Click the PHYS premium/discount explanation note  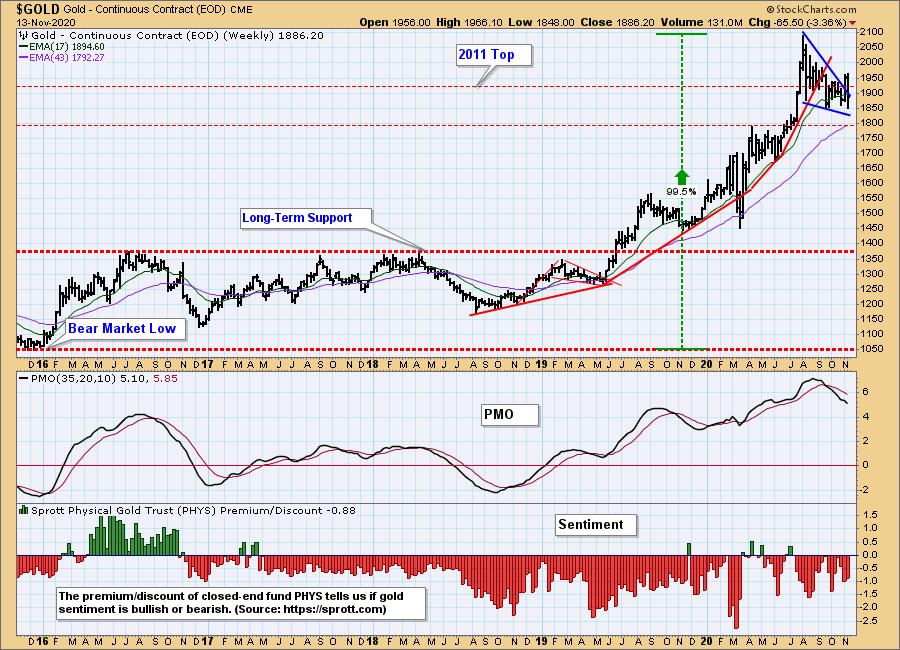point(241,603)
